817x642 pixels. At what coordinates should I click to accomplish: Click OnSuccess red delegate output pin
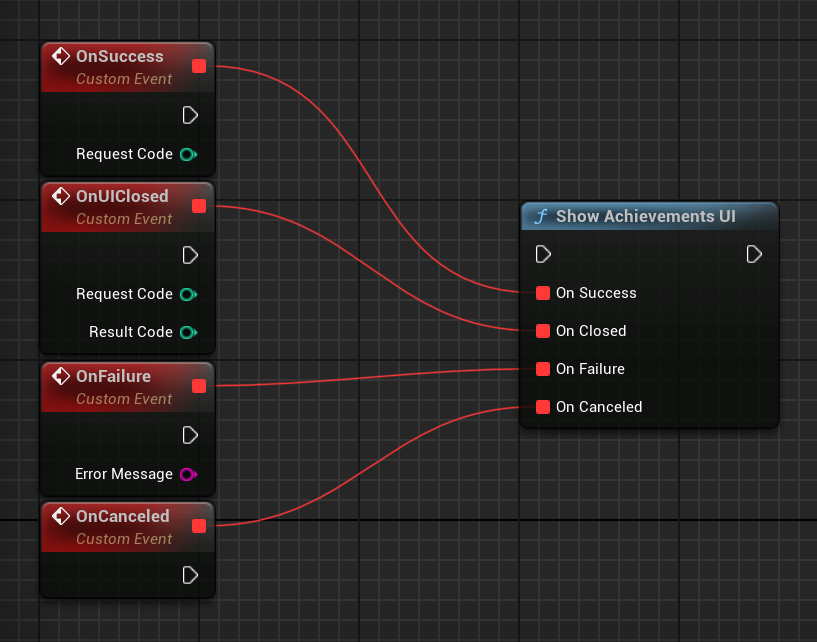[199, 66]
